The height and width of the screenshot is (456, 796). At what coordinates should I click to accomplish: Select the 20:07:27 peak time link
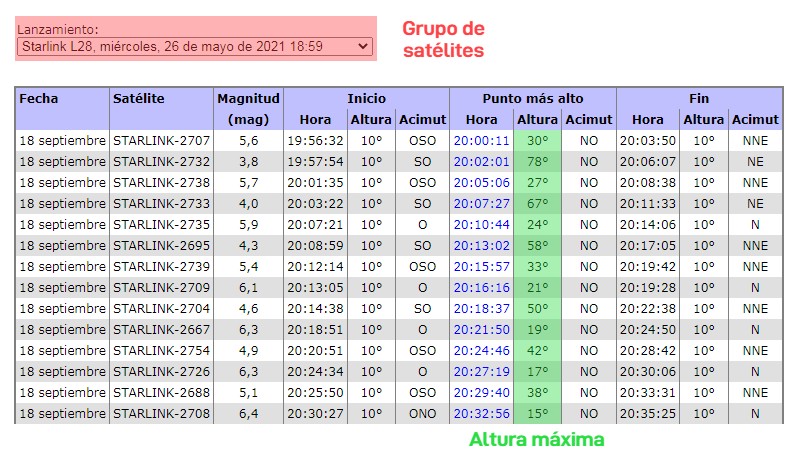[x=481, y=204]
